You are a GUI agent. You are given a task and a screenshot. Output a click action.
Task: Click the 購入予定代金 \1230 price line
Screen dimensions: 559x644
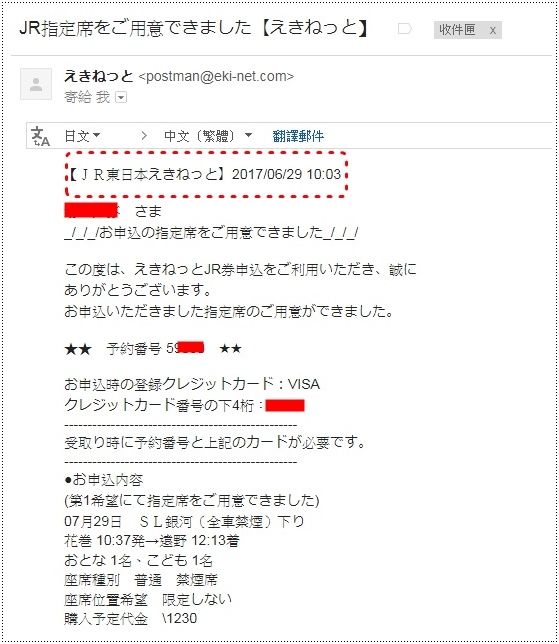pos(131,619)
